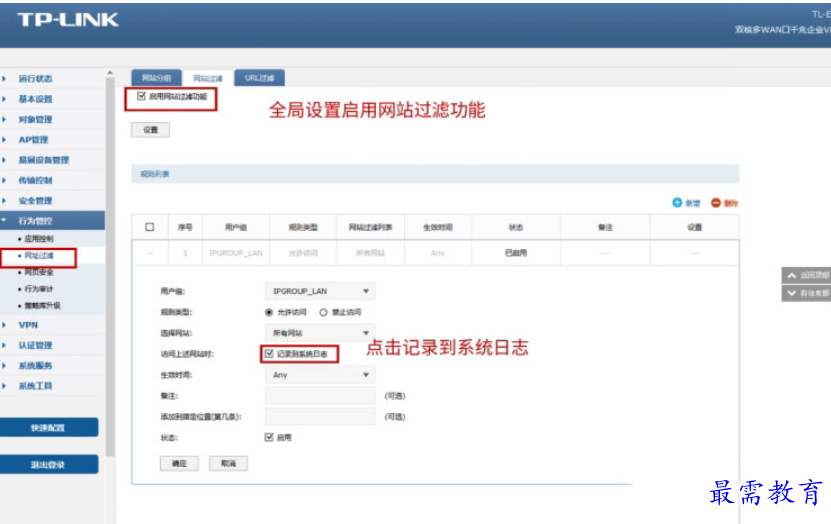Toggle the 启用 status checkbox
831x524 pixels.
pyautogui.click(x=269, y=437)
